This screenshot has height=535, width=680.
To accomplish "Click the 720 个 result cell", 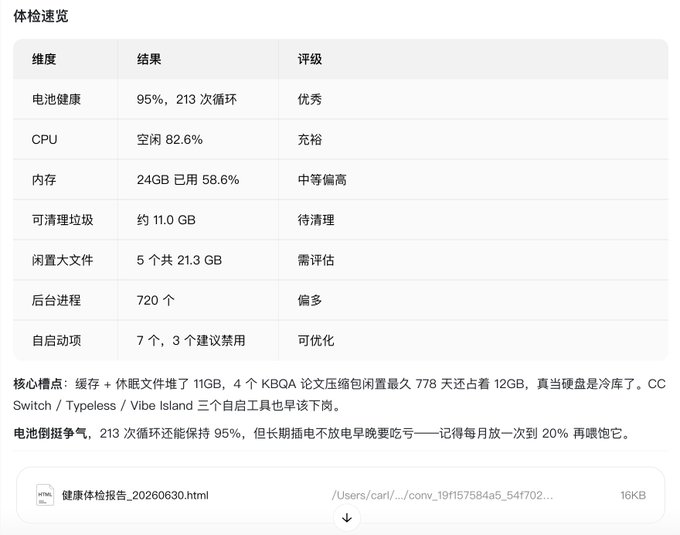I will [x=156, y=300].
